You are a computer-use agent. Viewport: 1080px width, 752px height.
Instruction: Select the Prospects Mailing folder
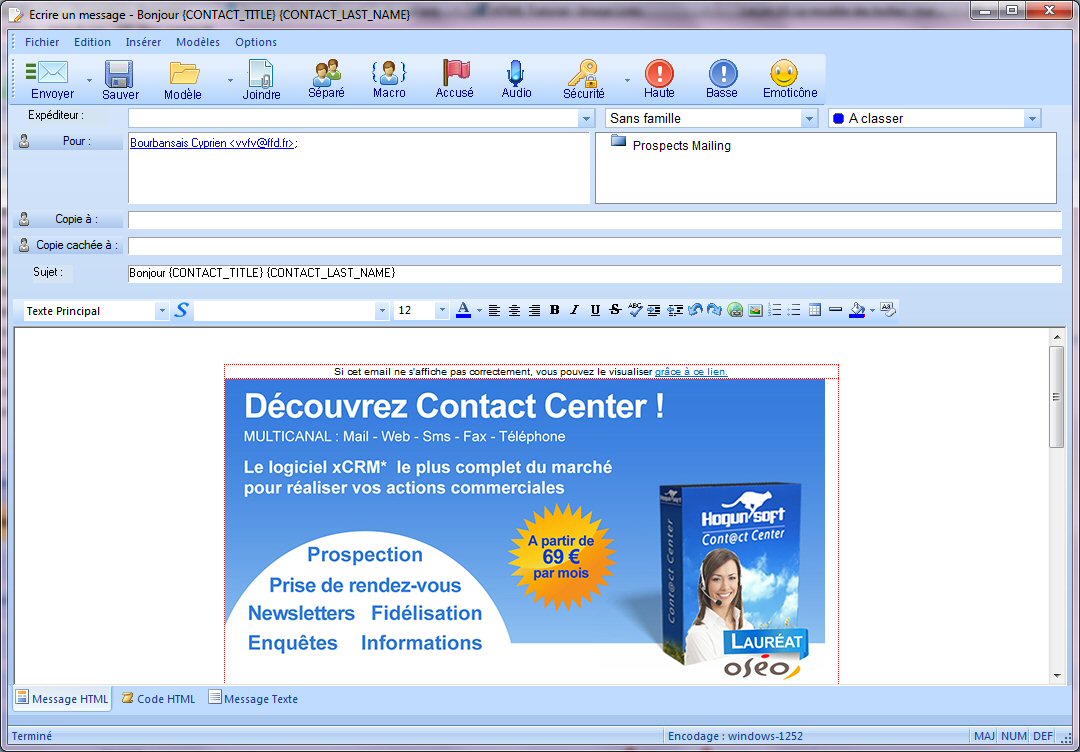[x=671, y=145]
